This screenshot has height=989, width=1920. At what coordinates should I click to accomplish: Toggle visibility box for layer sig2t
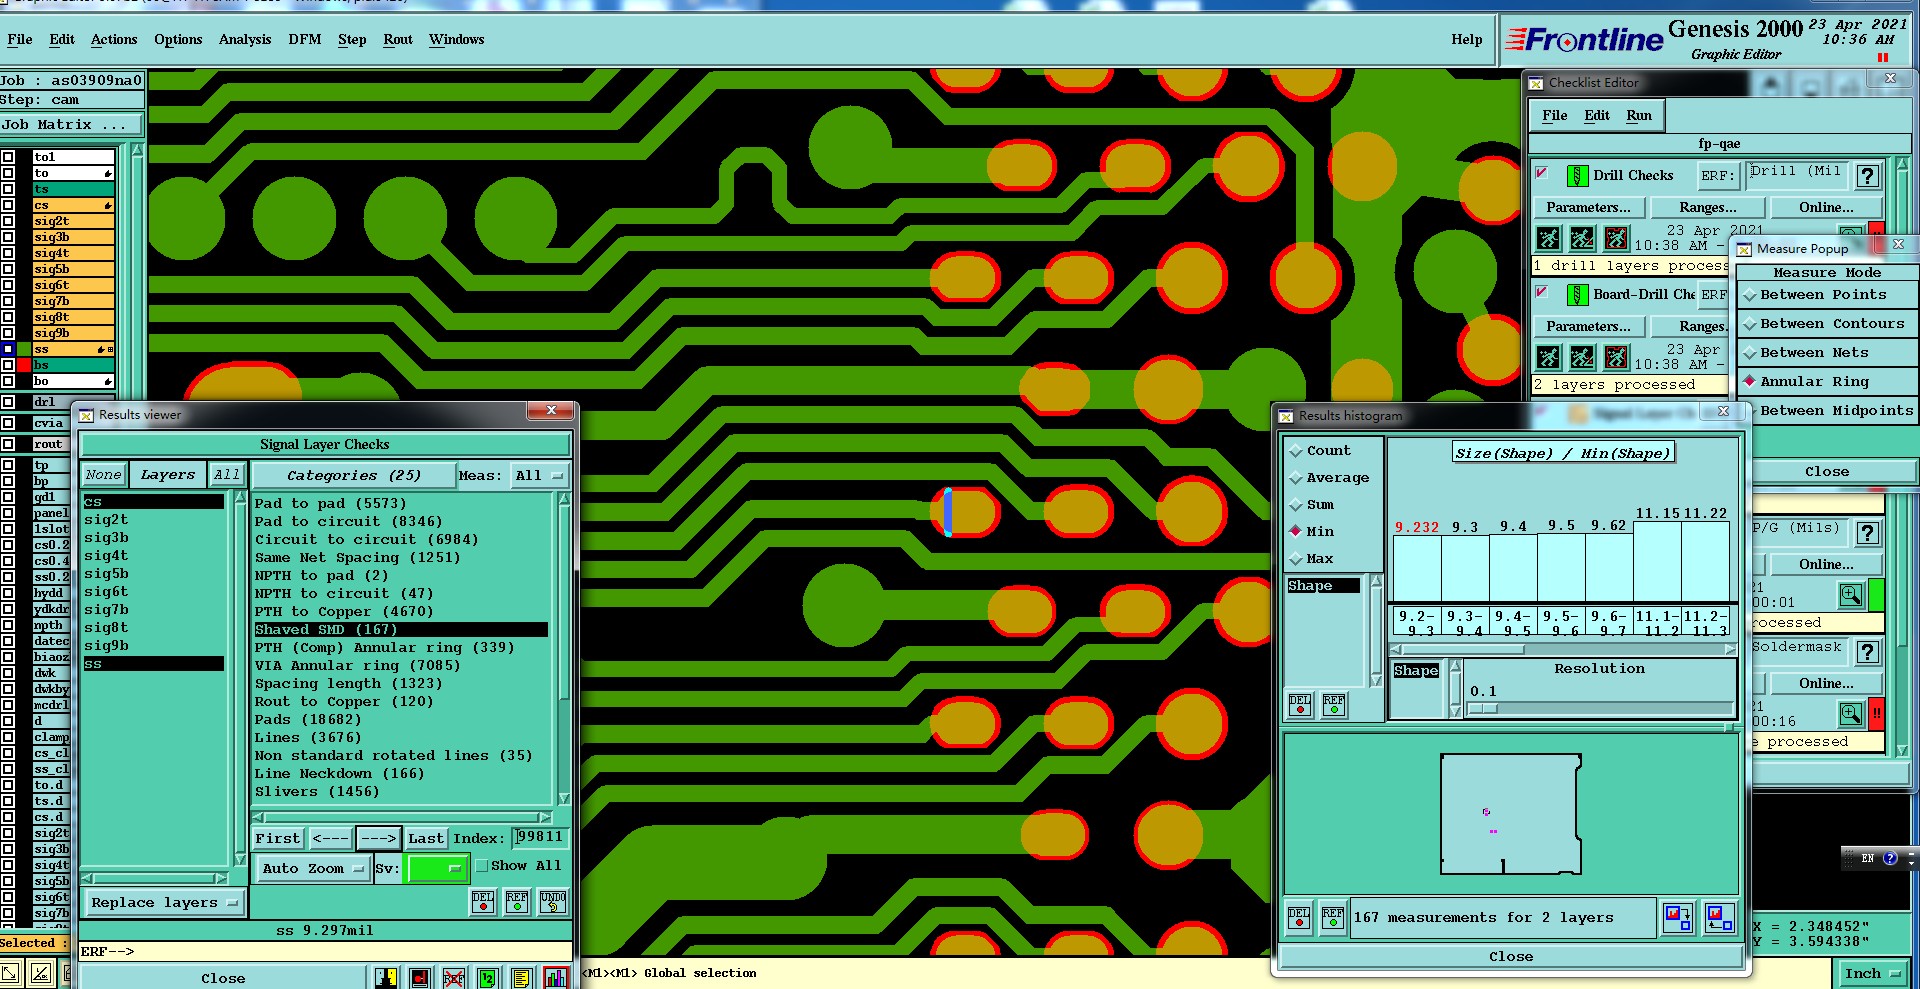pyautogui.click(x=8, y=221)
